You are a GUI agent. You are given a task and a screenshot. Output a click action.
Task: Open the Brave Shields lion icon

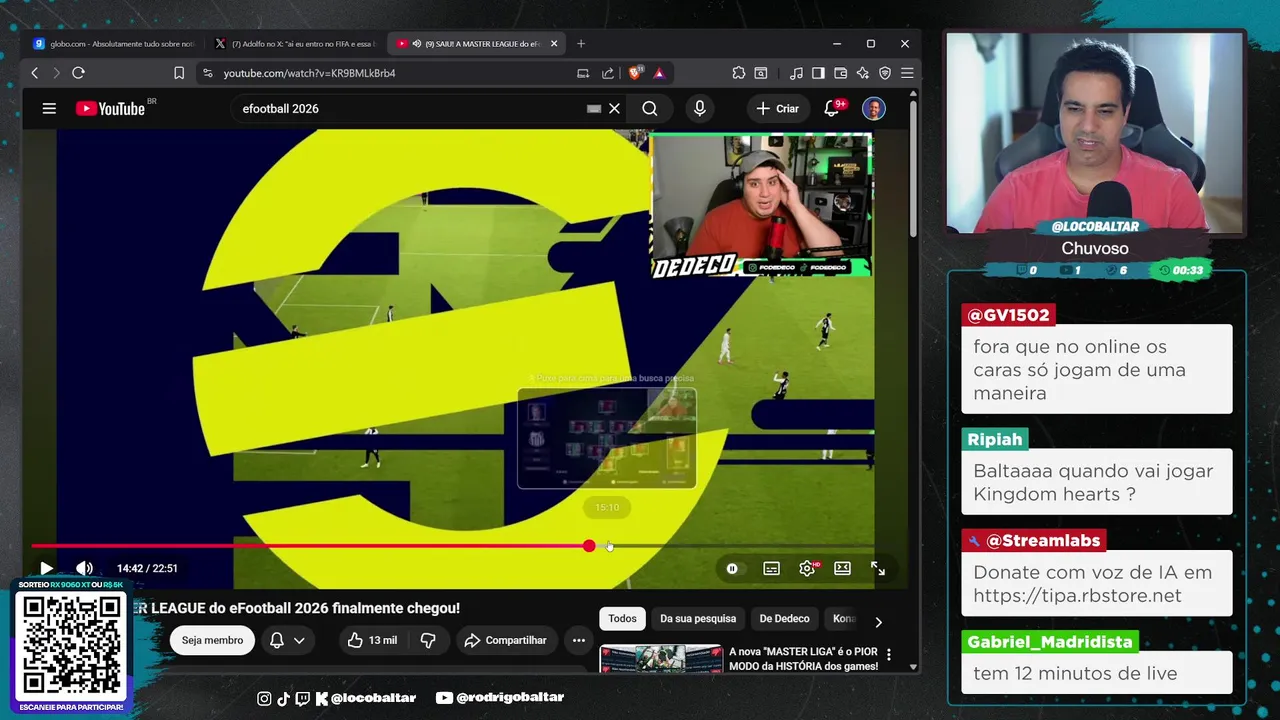634,73
